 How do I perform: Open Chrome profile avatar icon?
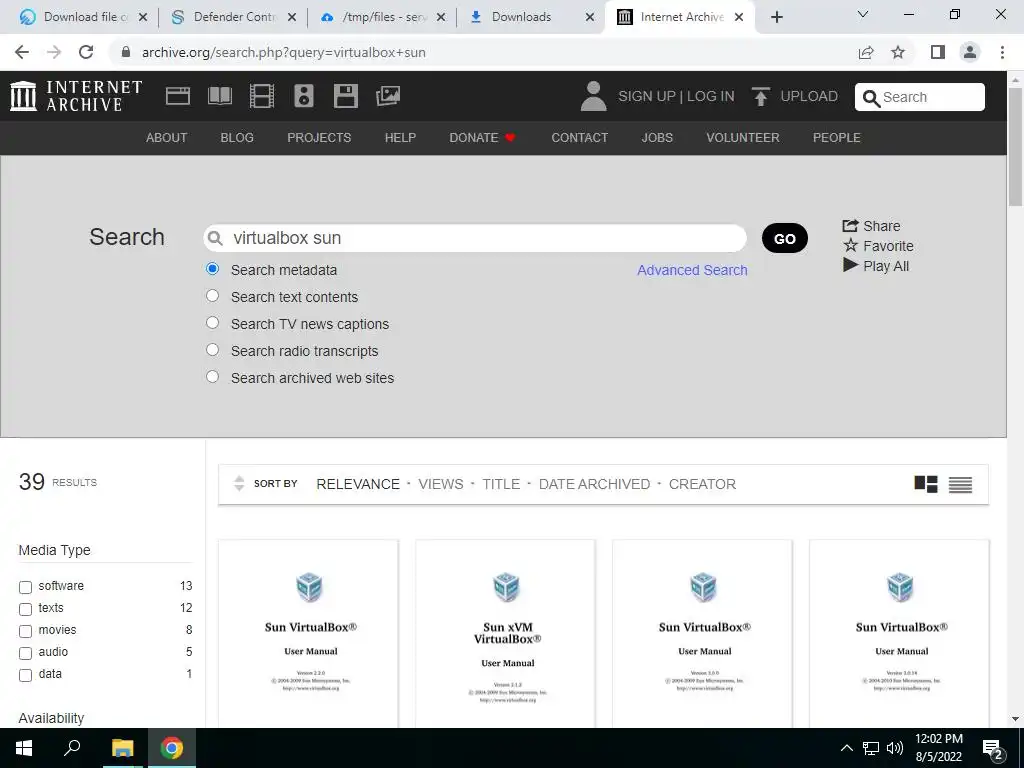click(970, 52)
